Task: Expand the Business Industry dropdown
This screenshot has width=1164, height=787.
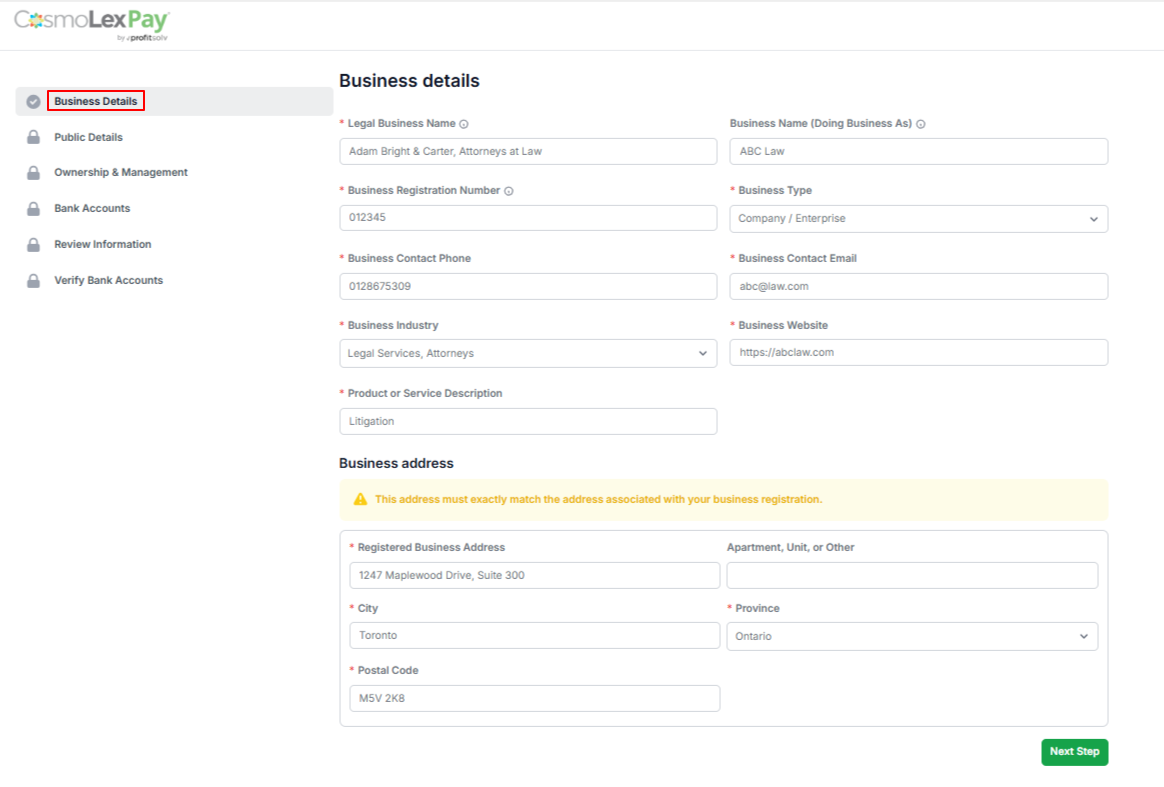Action: (528, 353)
